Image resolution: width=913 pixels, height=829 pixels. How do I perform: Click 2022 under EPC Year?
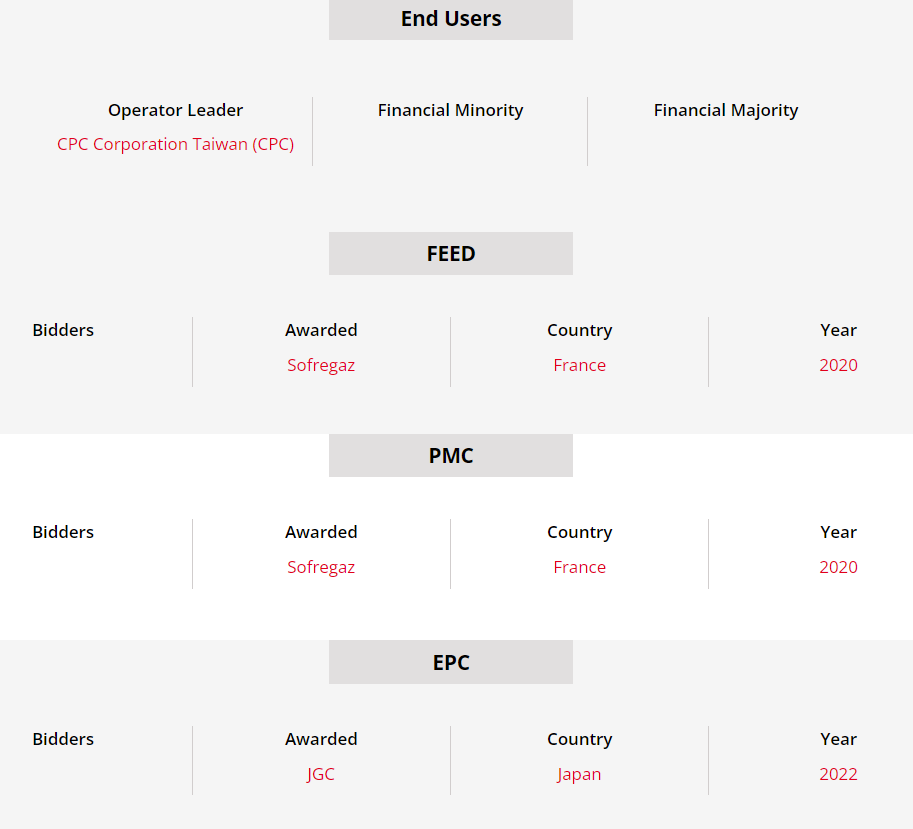pos(838,774)
